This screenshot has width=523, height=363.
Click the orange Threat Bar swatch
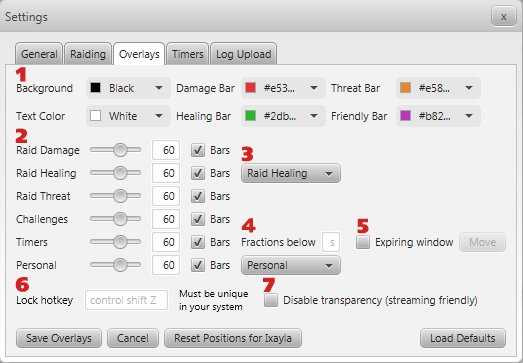(x=405, y=88)
